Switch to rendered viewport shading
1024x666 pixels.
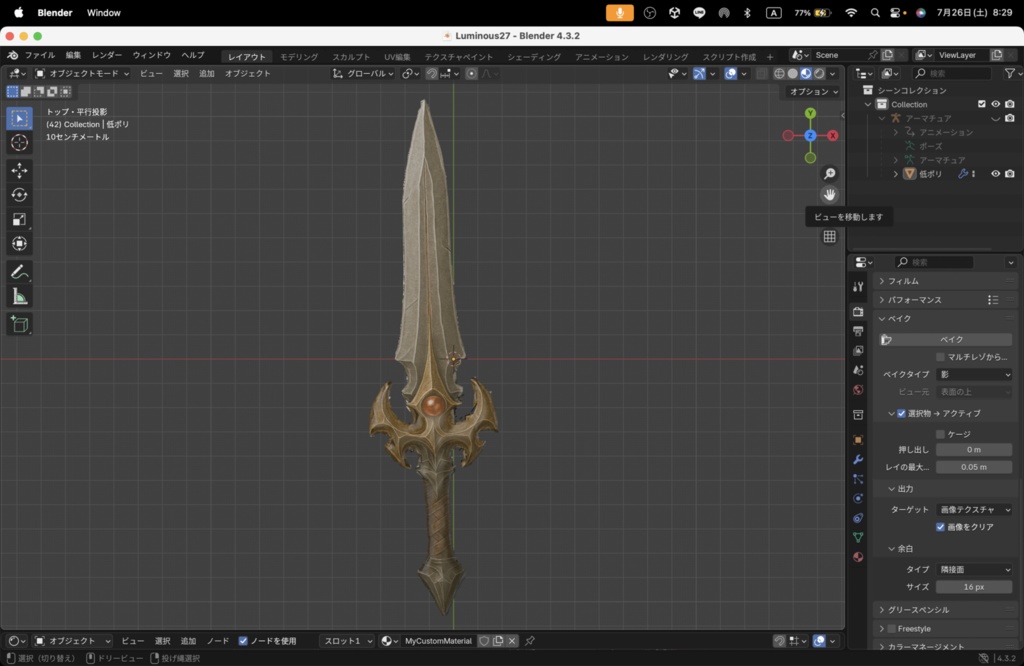click(x=819, y=74)
